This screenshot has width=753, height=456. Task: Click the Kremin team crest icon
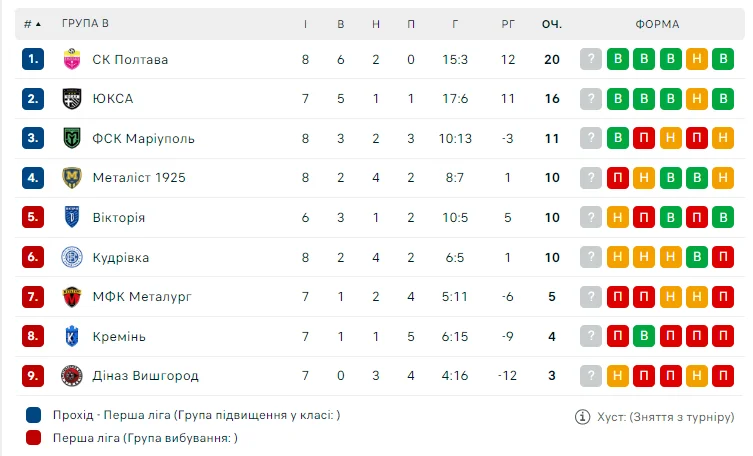[71, 336]
